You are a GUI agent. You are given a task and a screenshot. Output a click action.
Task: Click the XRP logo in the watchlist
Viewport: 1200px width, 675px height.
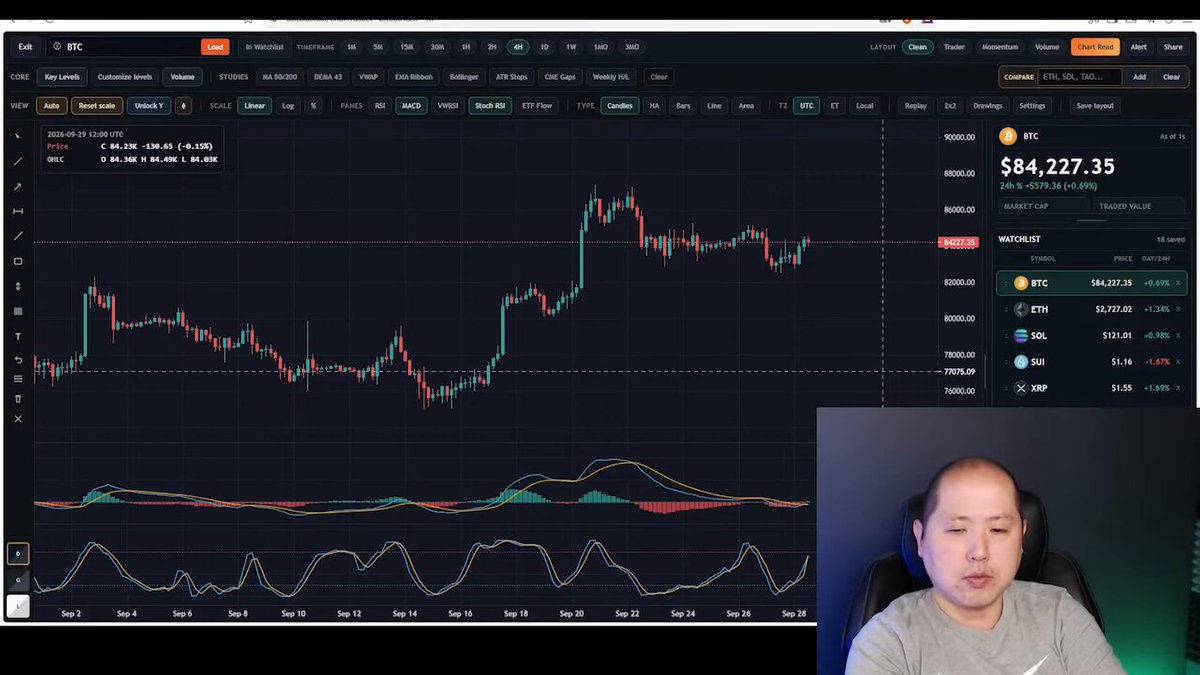[1021, 388]
